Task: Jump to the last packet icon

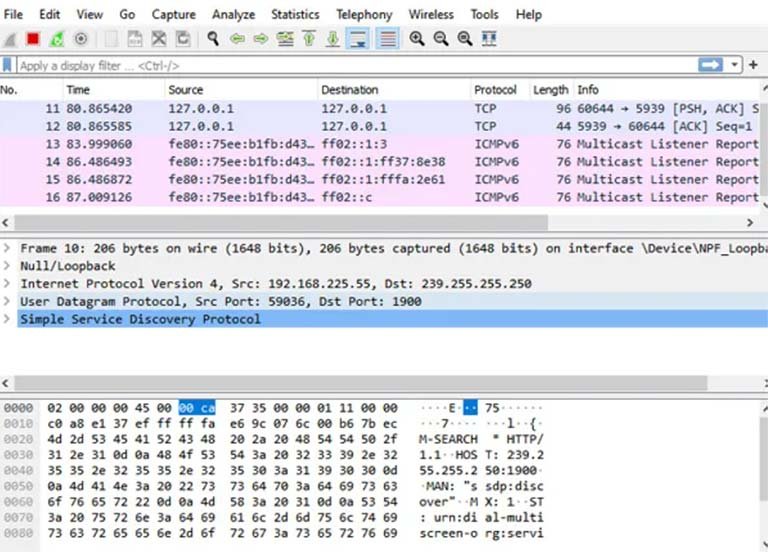Action: tap(333, 39)
